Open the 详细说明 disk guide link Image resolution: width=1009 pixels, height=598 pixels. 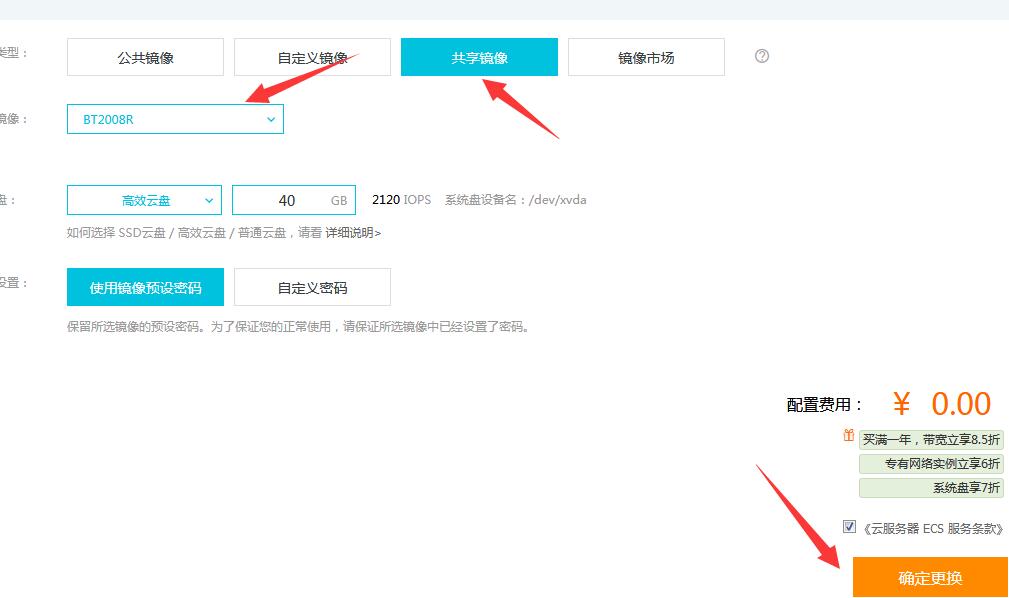[353, 233]
